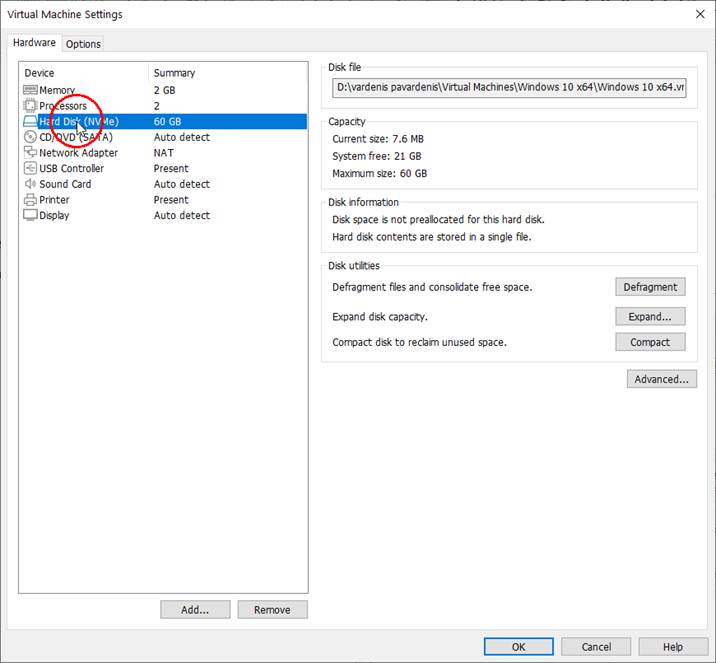Open the Hardware tab

[x=34, y=43]
